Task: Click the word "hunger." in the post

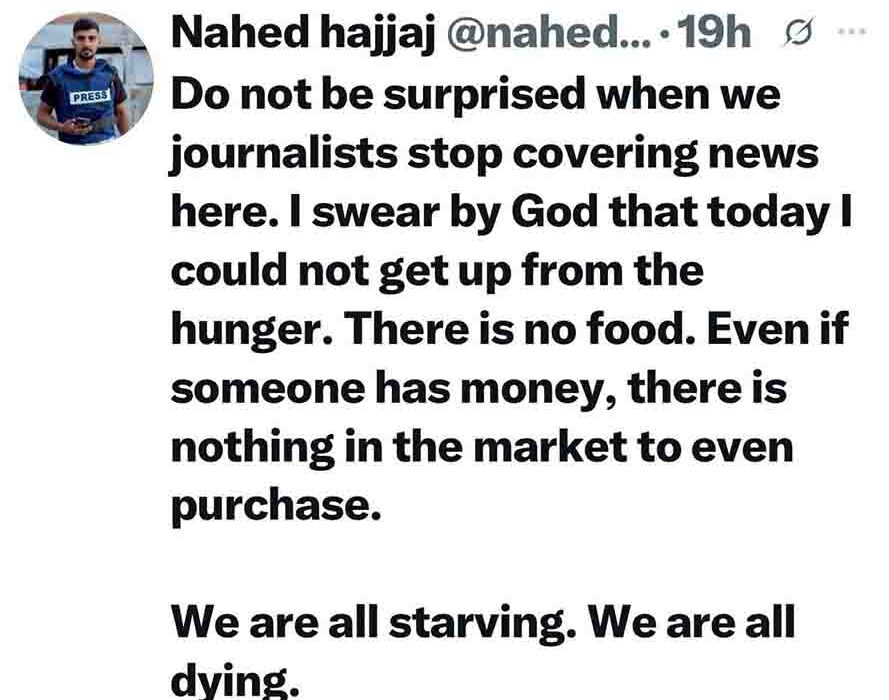Action: pos(252,330)
